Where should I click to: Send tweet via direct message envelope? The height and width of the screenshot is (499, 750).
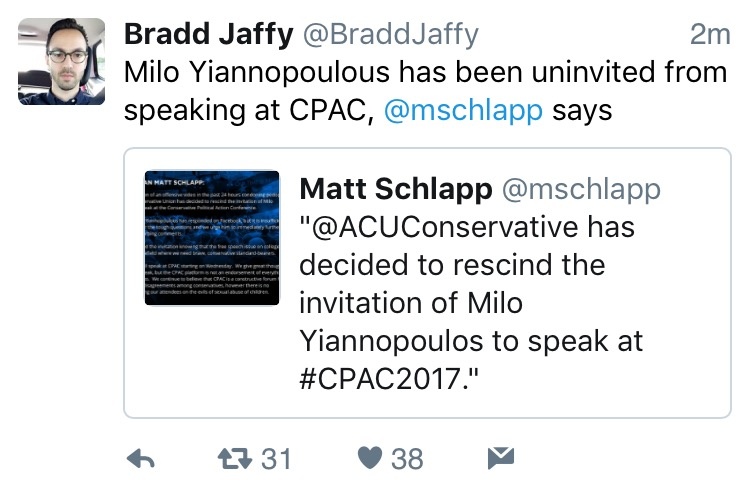[x=499, y=459]
